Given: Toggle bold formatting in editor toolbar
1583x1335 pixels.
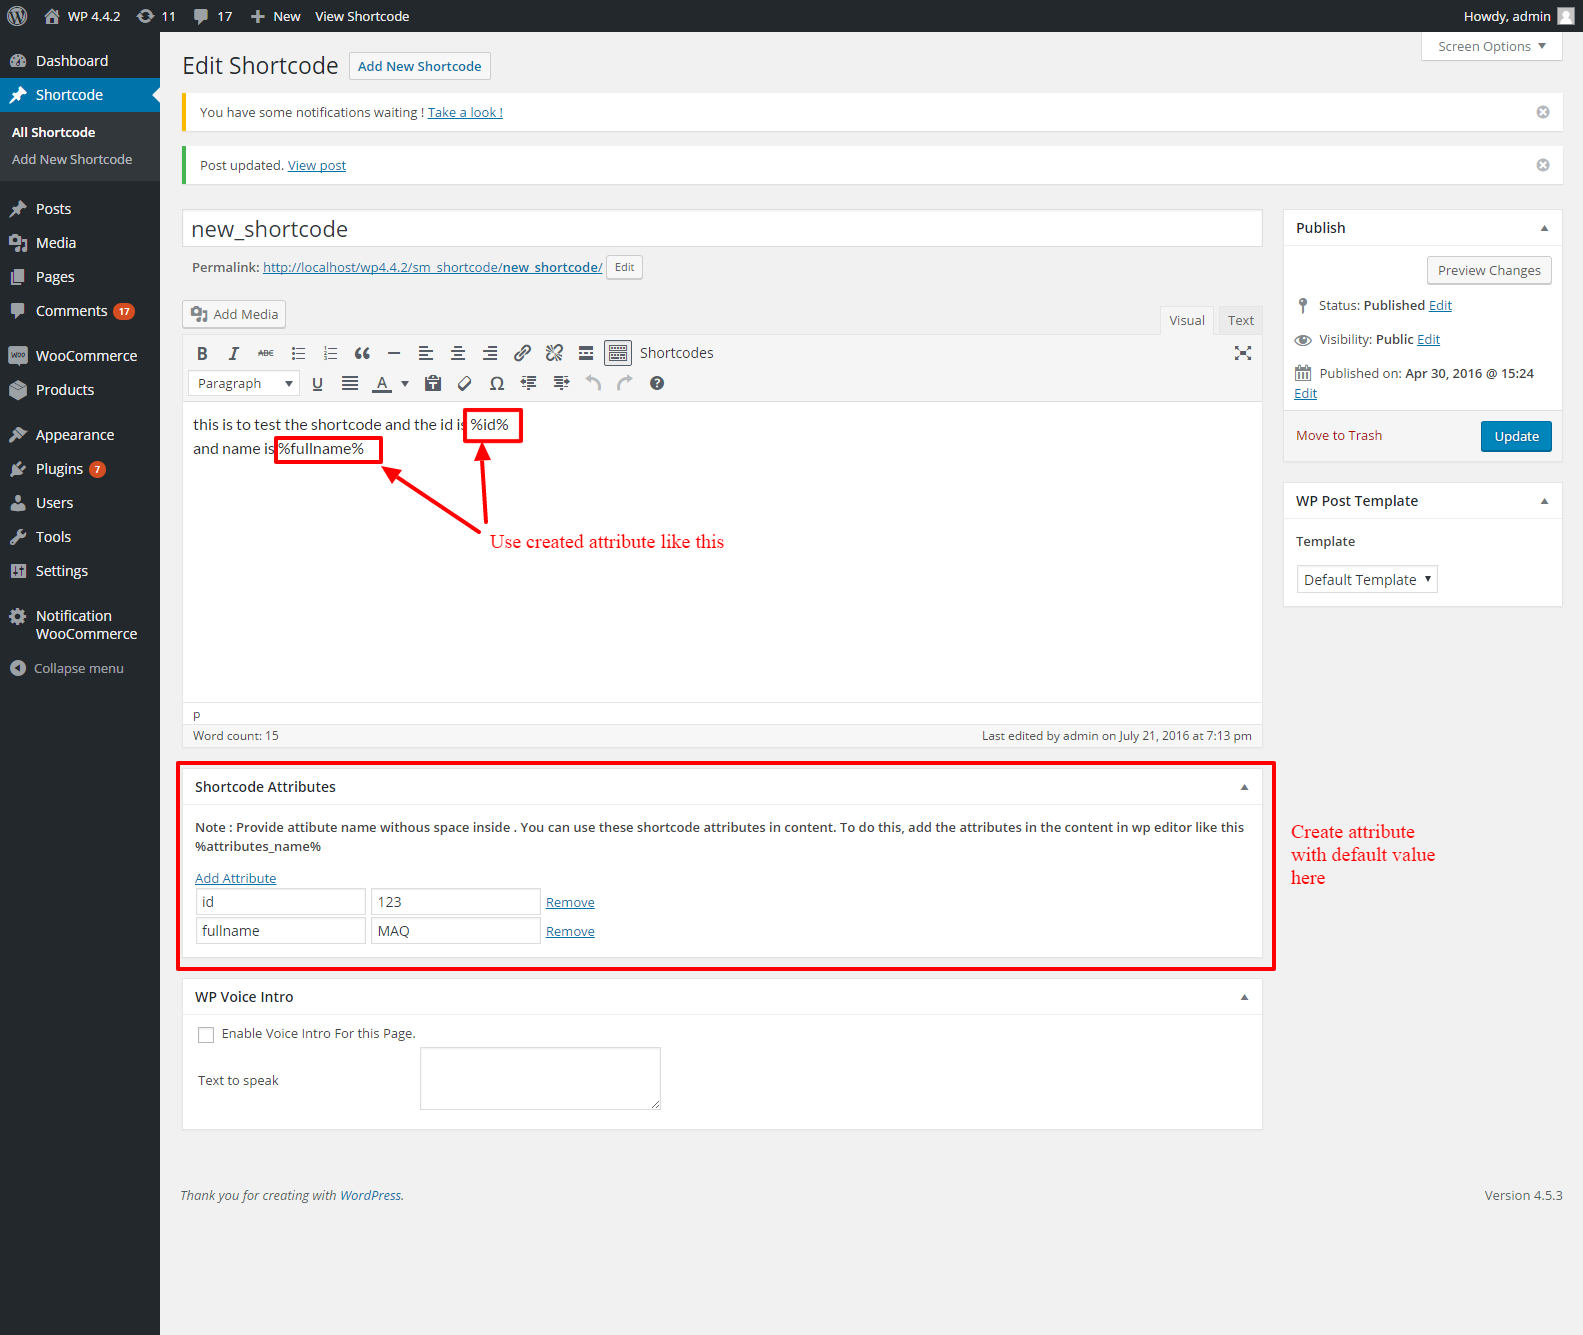Looking at the screenshot, I should point(202,353).
